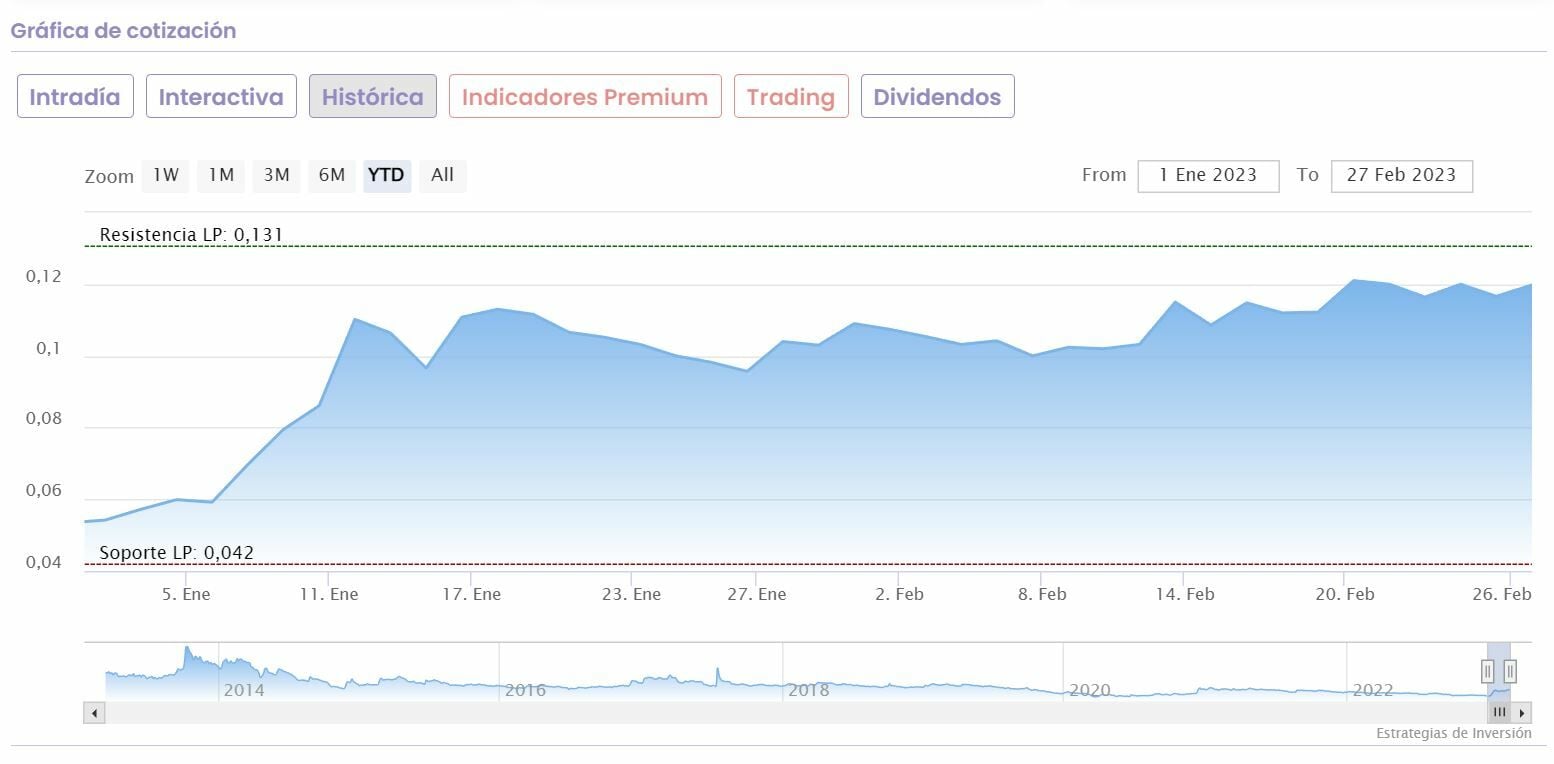Set zoom range to 1W
This screenshot has height=764, width=1554.
point(166,175)
